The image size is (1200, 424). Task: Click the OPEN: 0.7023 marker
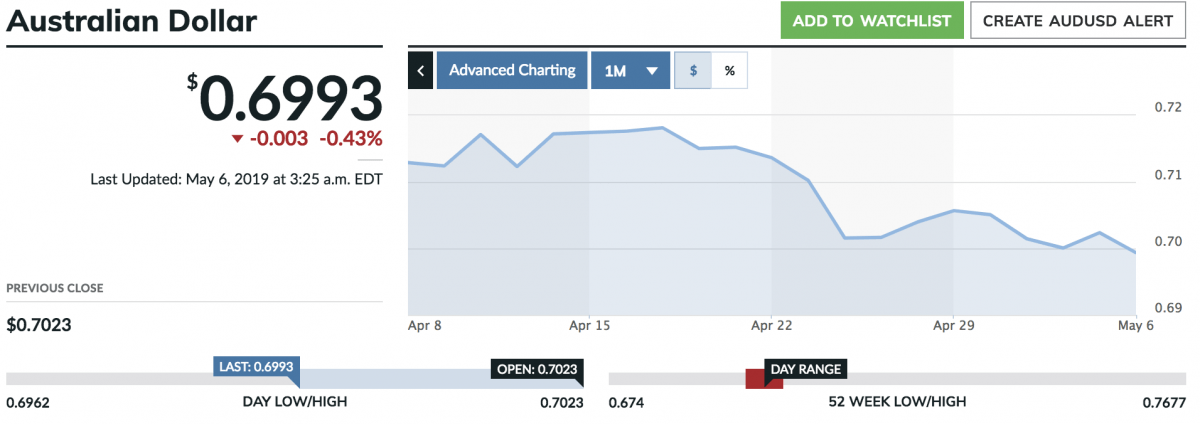[536, 369]
